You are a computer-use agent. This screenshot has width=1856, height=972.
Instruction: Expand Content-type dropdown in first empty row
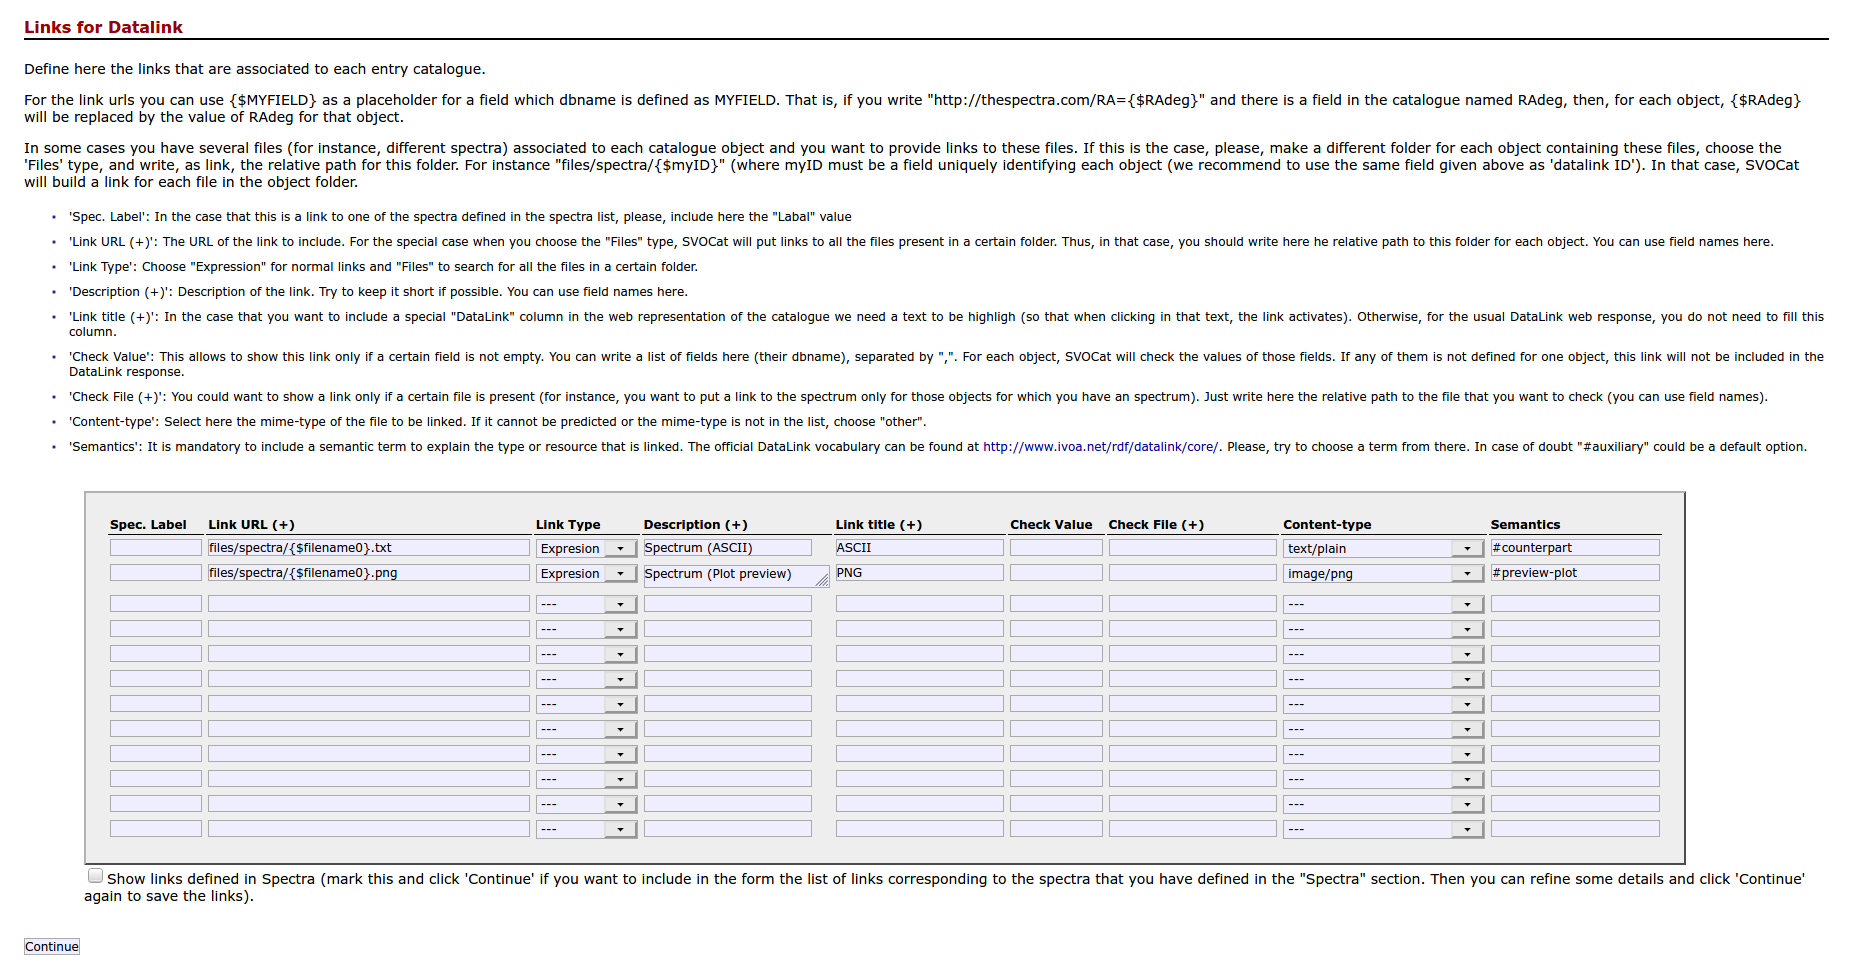pyautogui.click(x=1383, y=604)
